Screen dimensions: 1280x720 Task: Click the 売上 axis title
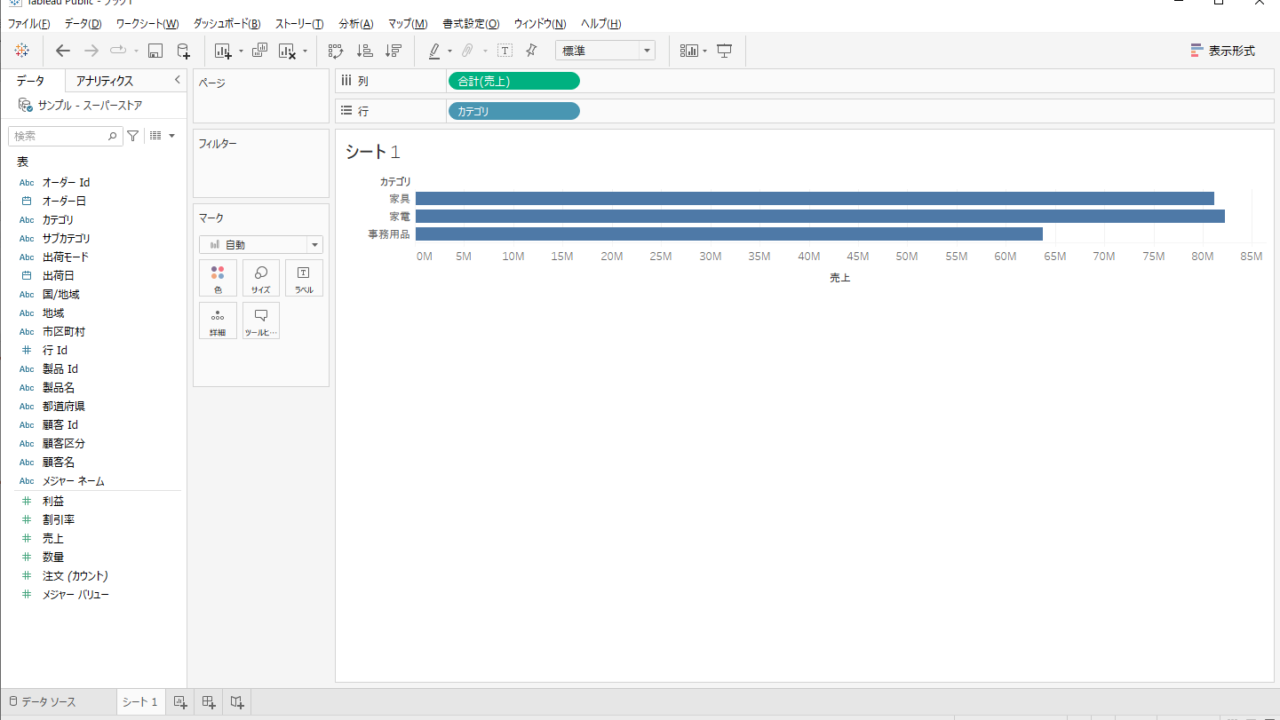840,278
